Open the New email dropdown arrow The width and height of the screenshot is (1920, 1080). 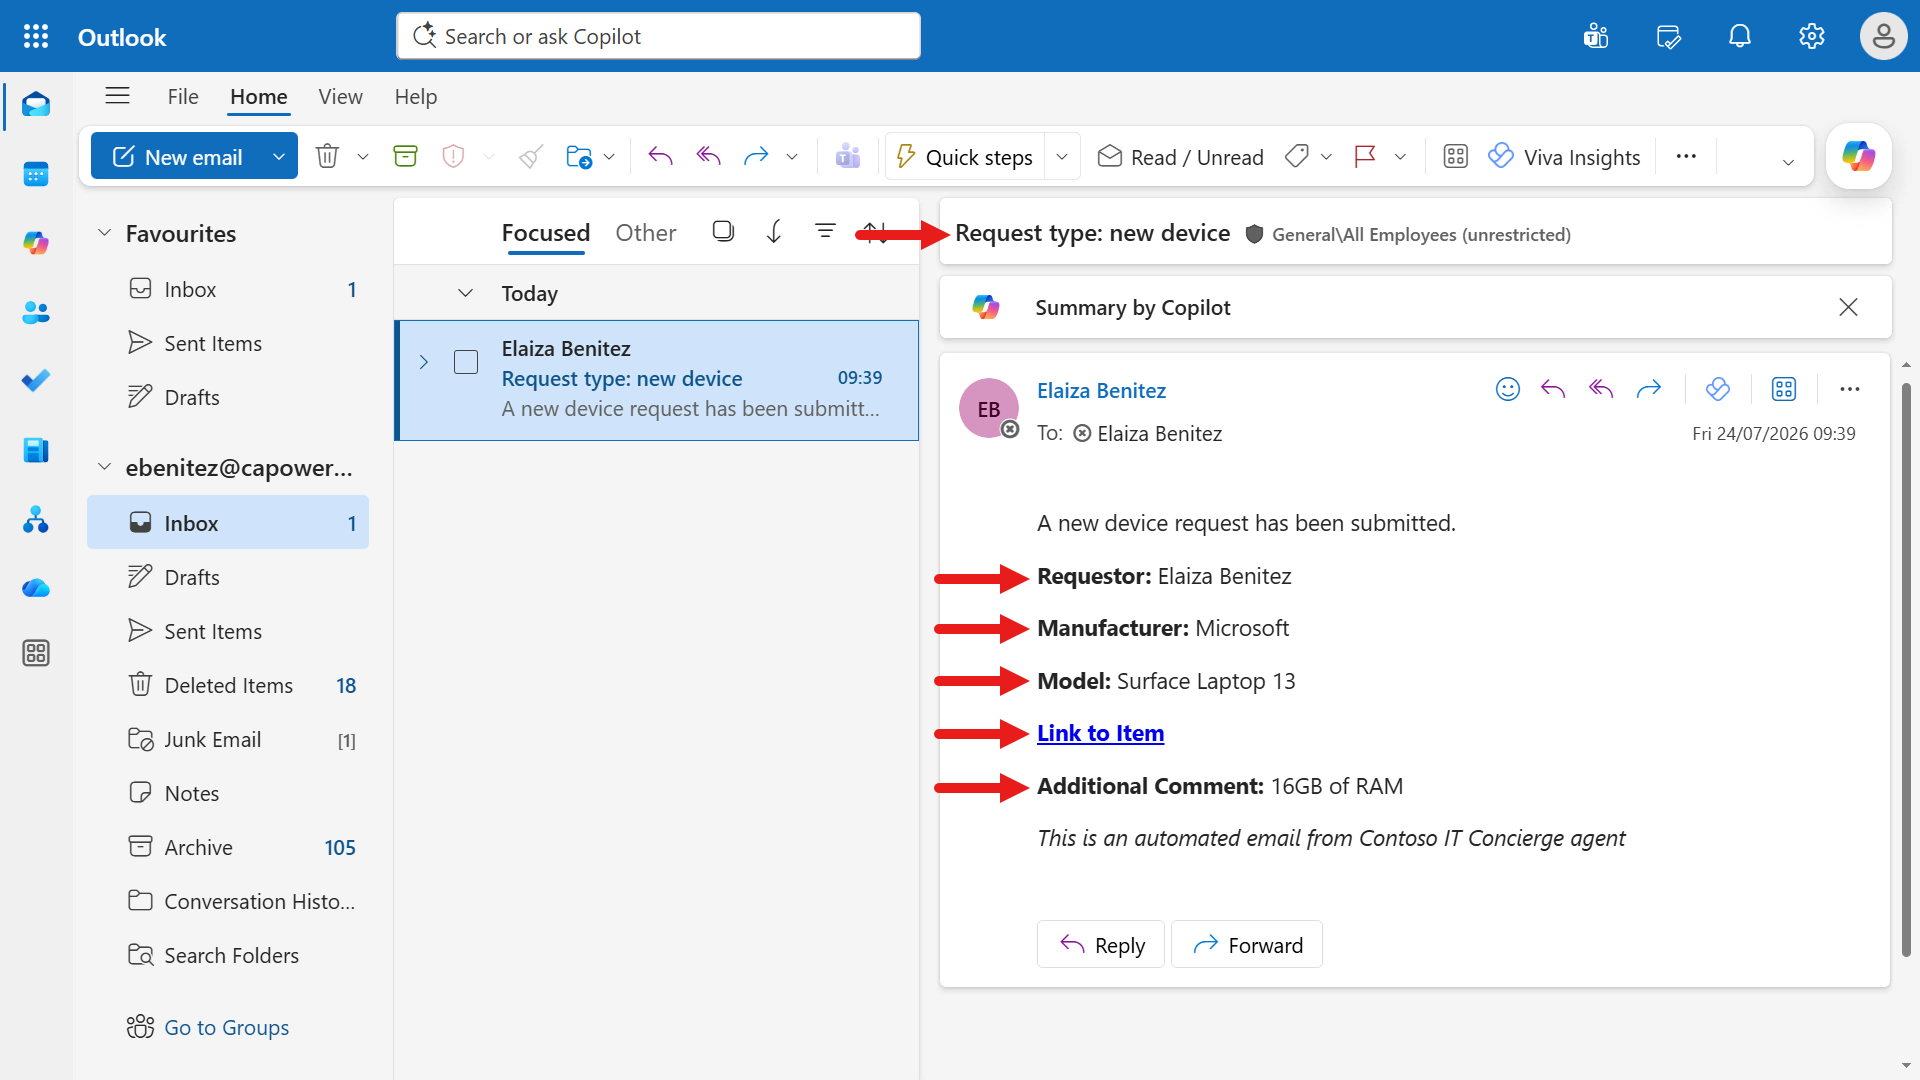point(279,157)
